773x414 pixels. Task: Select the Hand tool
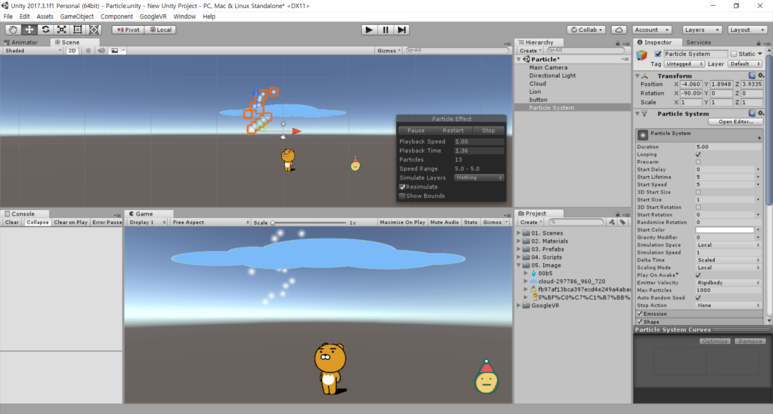(x=13, y=30)
